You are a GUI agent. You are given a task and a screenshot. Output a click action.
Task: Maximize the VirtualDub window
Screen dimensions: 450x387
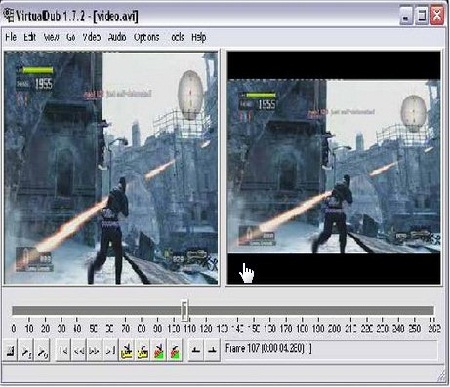pyautogui.click(x=422, y=16)
